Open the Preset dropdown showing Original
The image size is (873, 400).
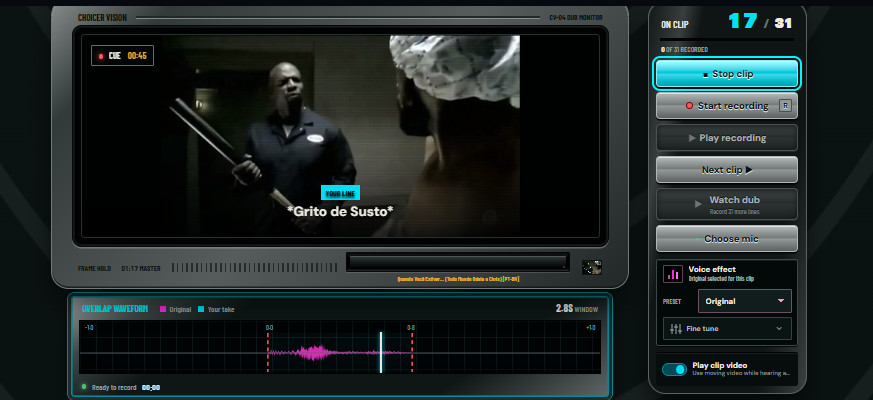pyautogui.click(x=744, y=301)
